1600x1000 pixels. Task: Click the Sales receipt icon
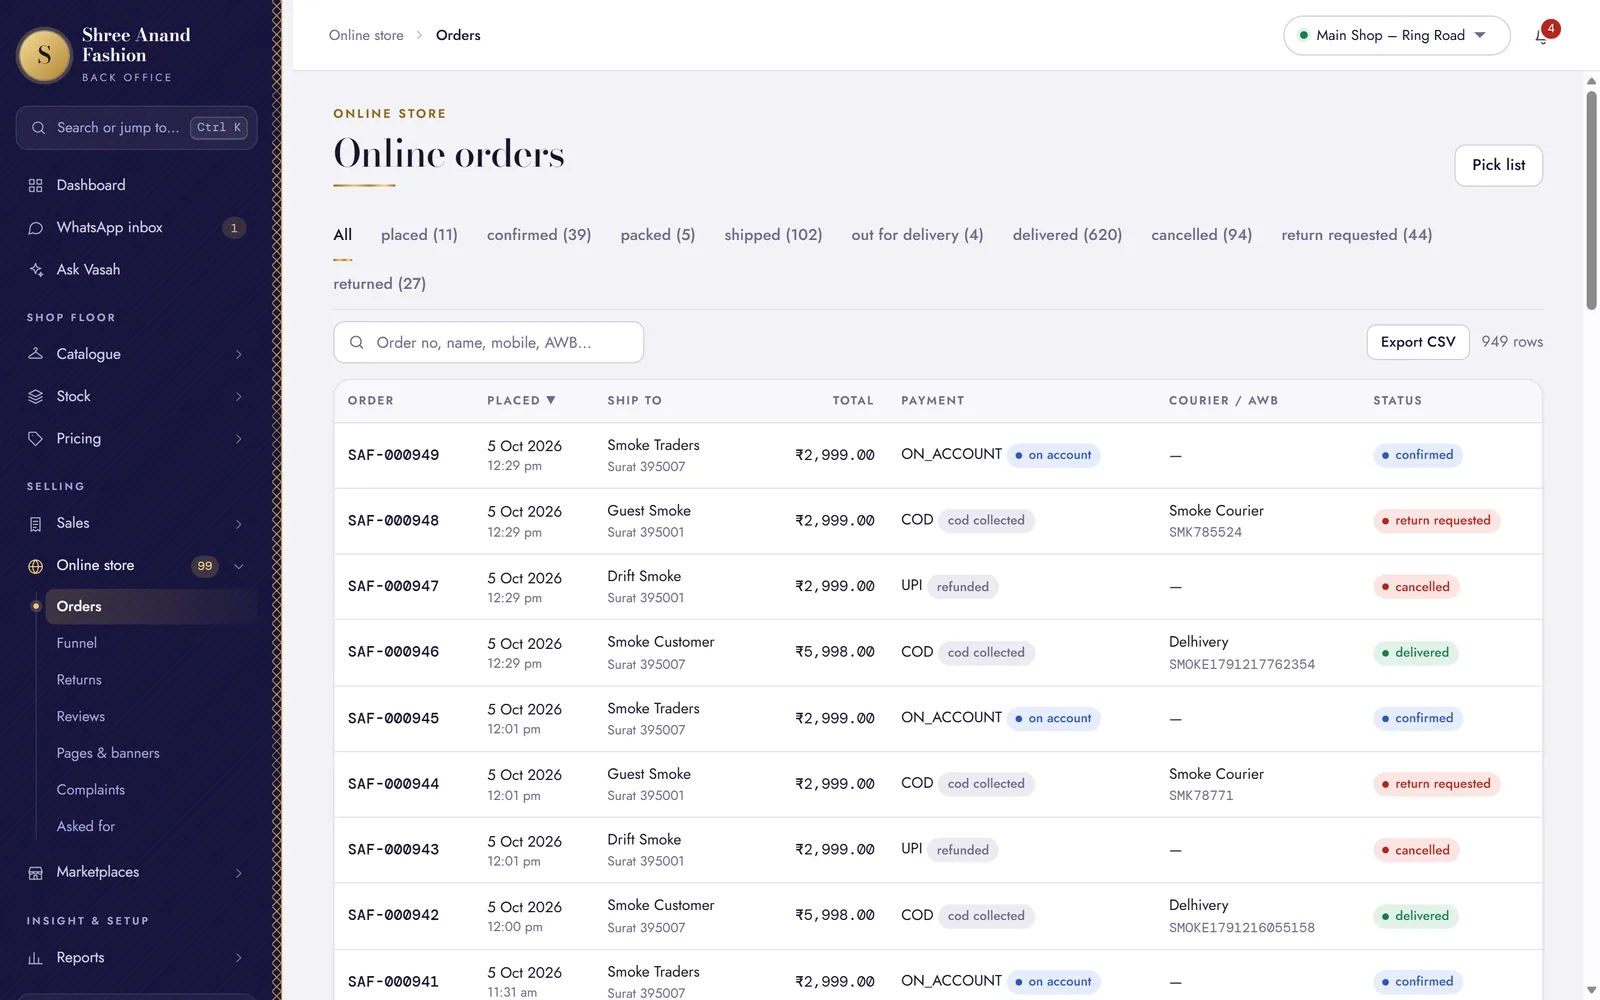pos(36,524)
